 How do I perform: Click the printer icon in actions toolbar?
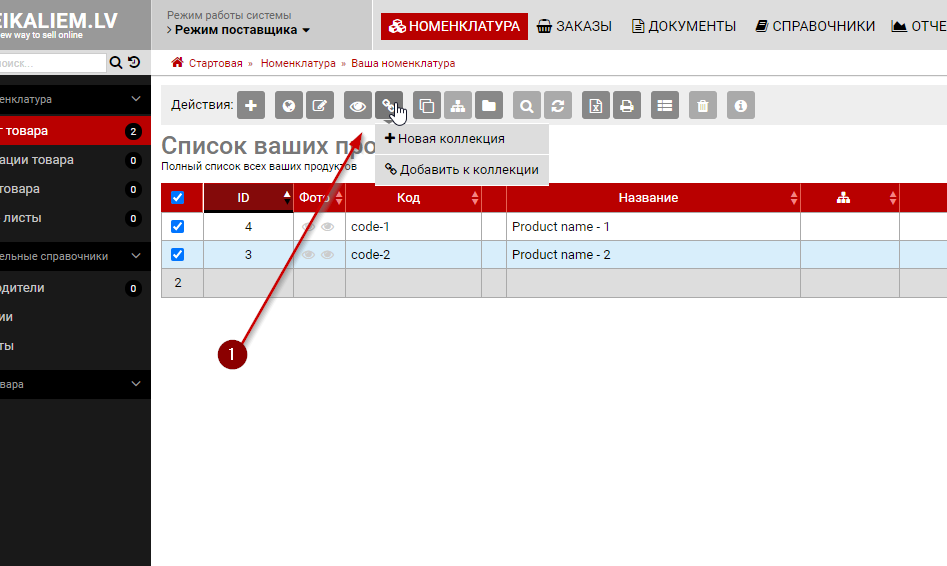point(626,105)
